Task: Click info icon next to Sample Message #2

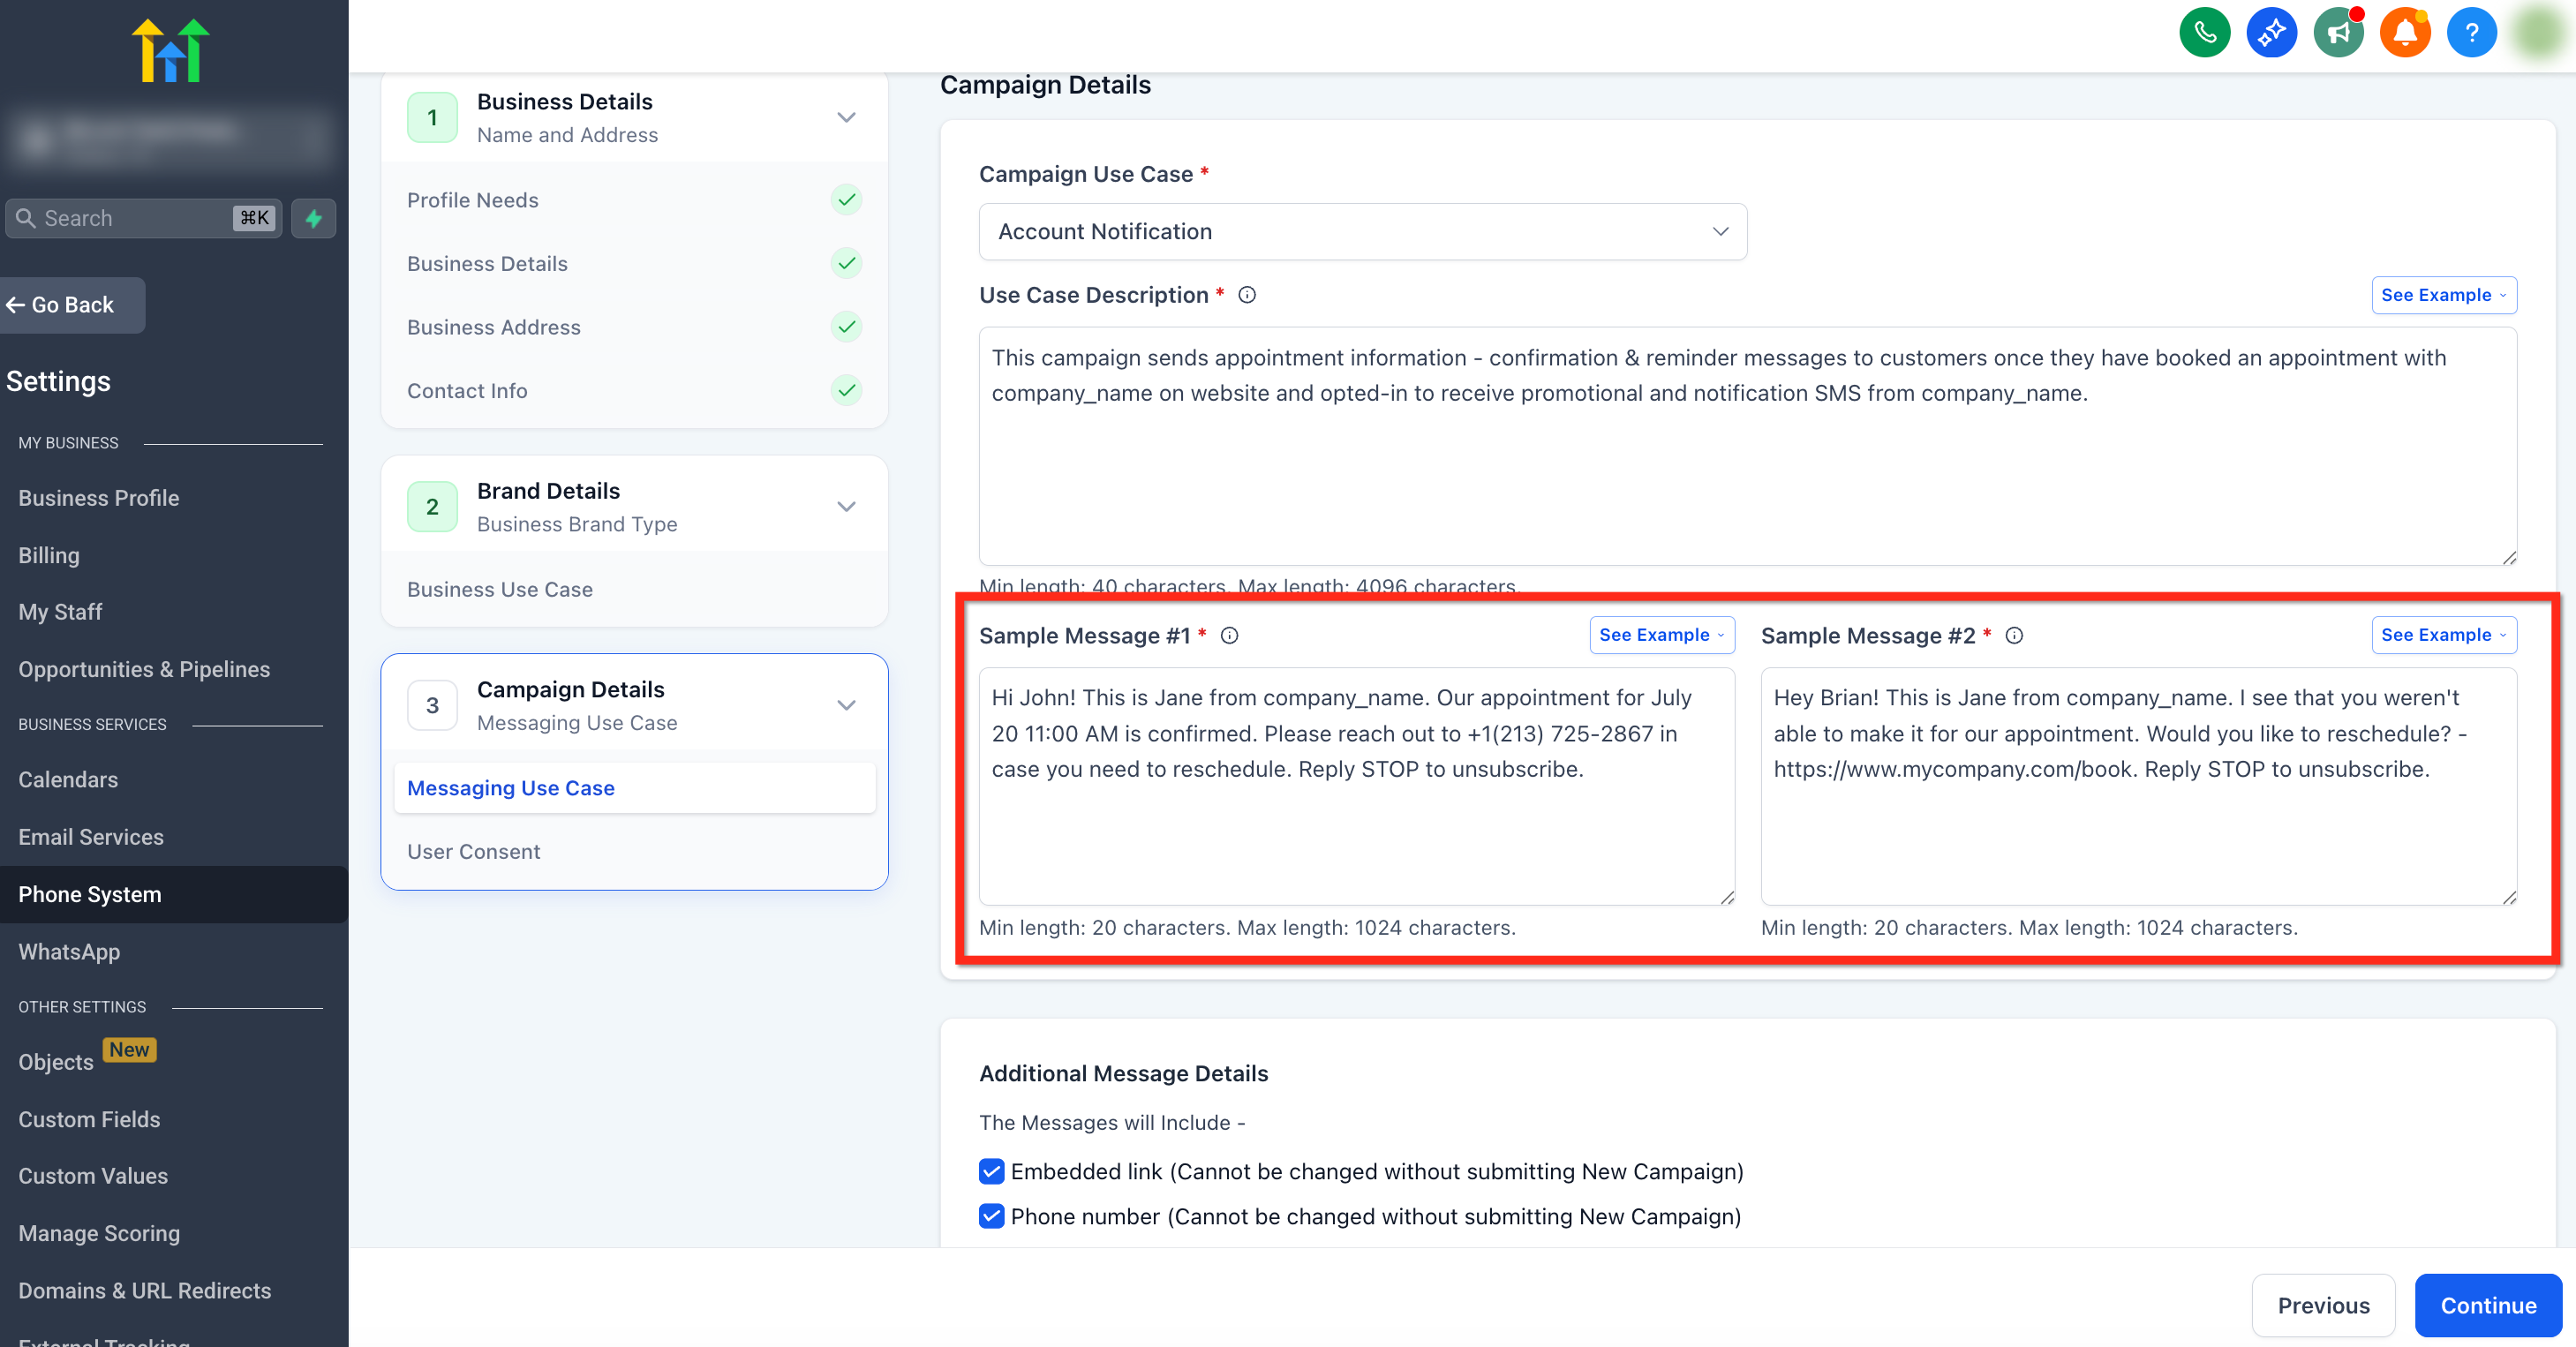Action: tap(2014, 636)
